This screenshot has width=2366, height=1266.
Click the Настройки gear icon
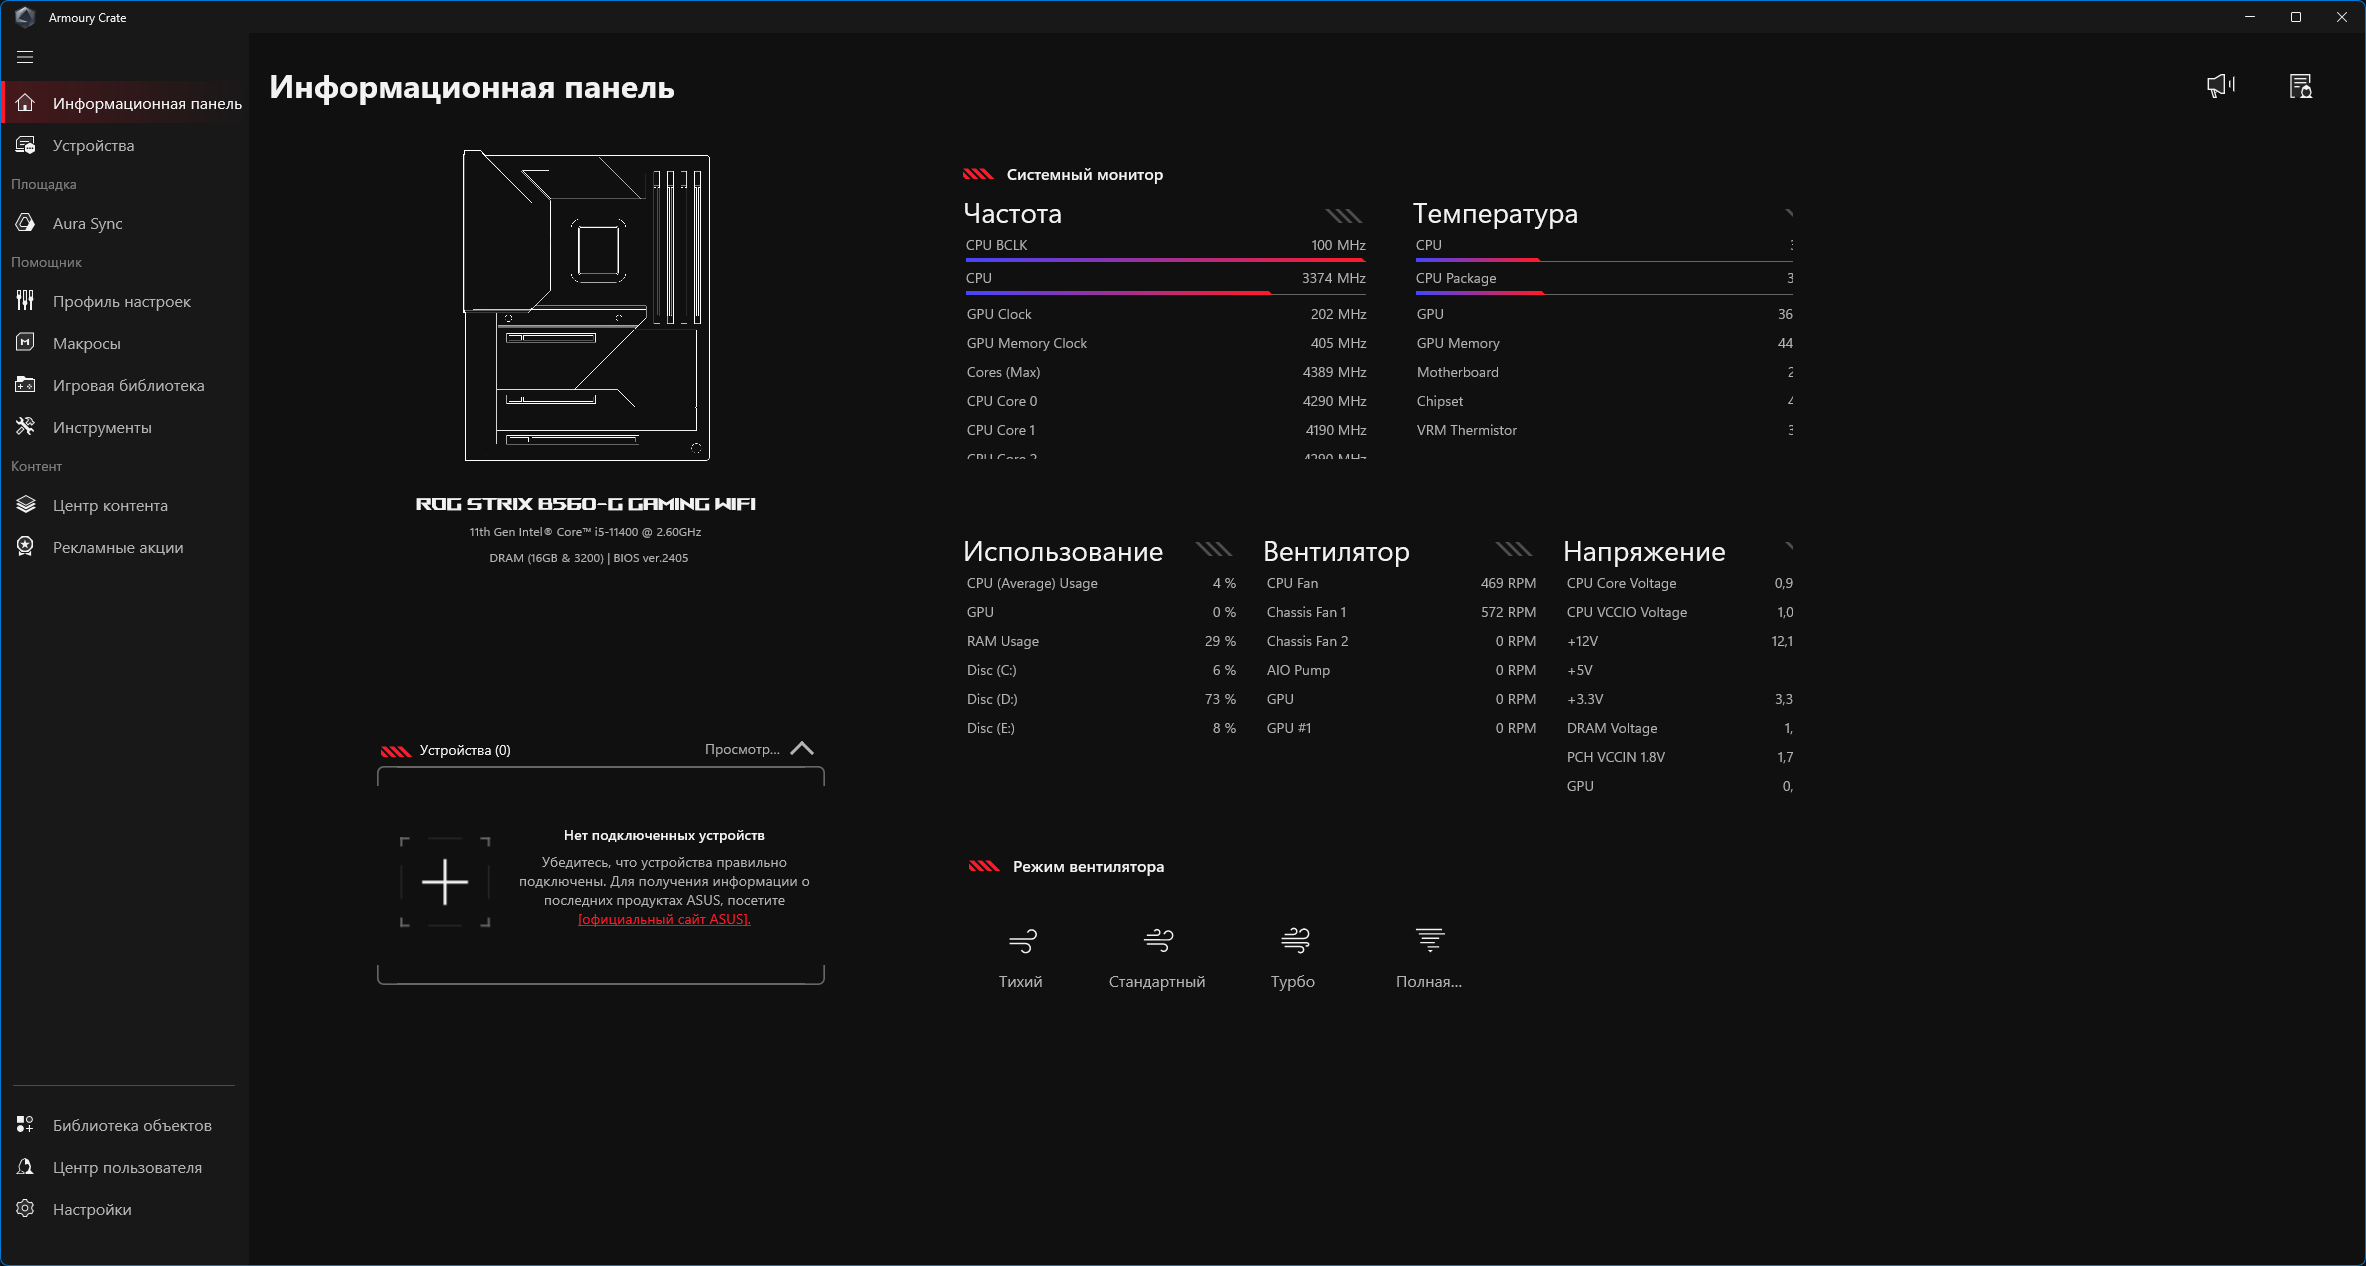point(26,1209)
